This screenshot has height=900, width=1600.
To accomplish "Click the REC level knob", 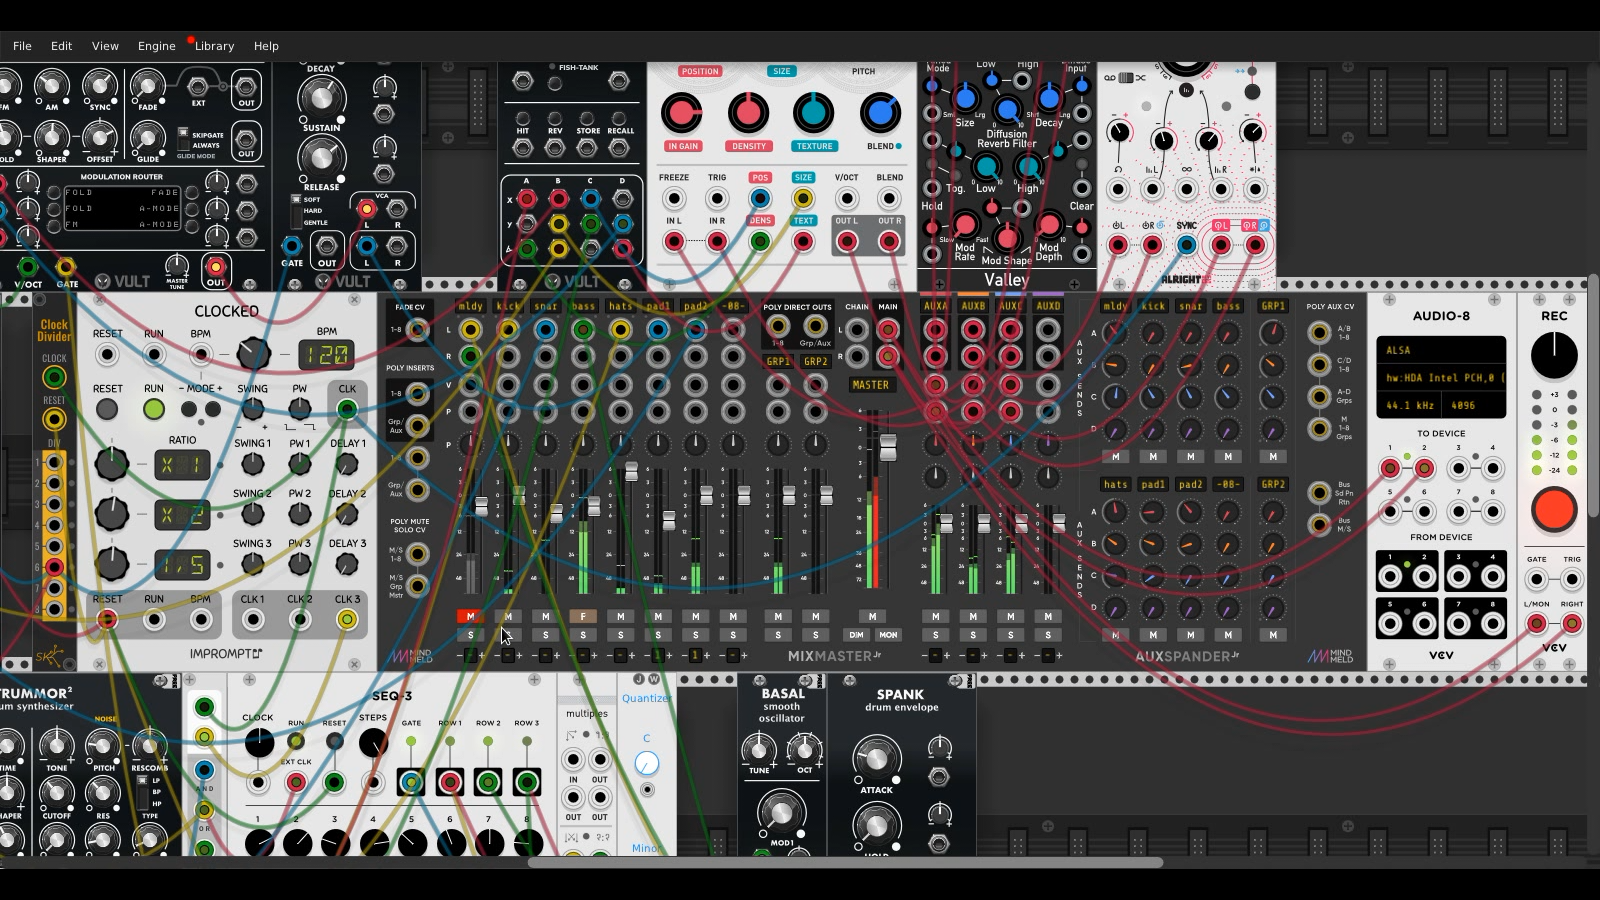I will (1554, 355).
